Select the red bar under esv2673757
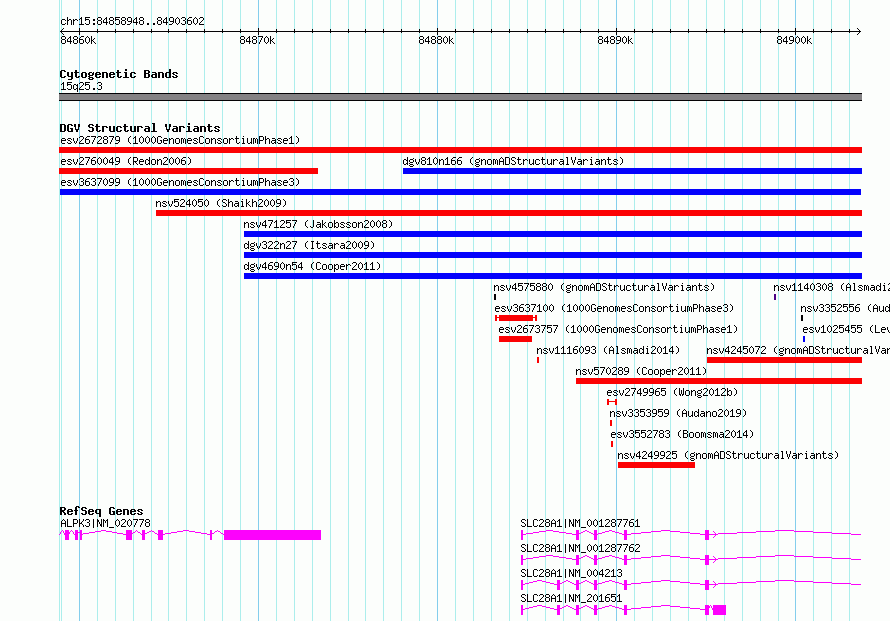The width and height of the screenshot is (890, 621). [x=515, y=339]
